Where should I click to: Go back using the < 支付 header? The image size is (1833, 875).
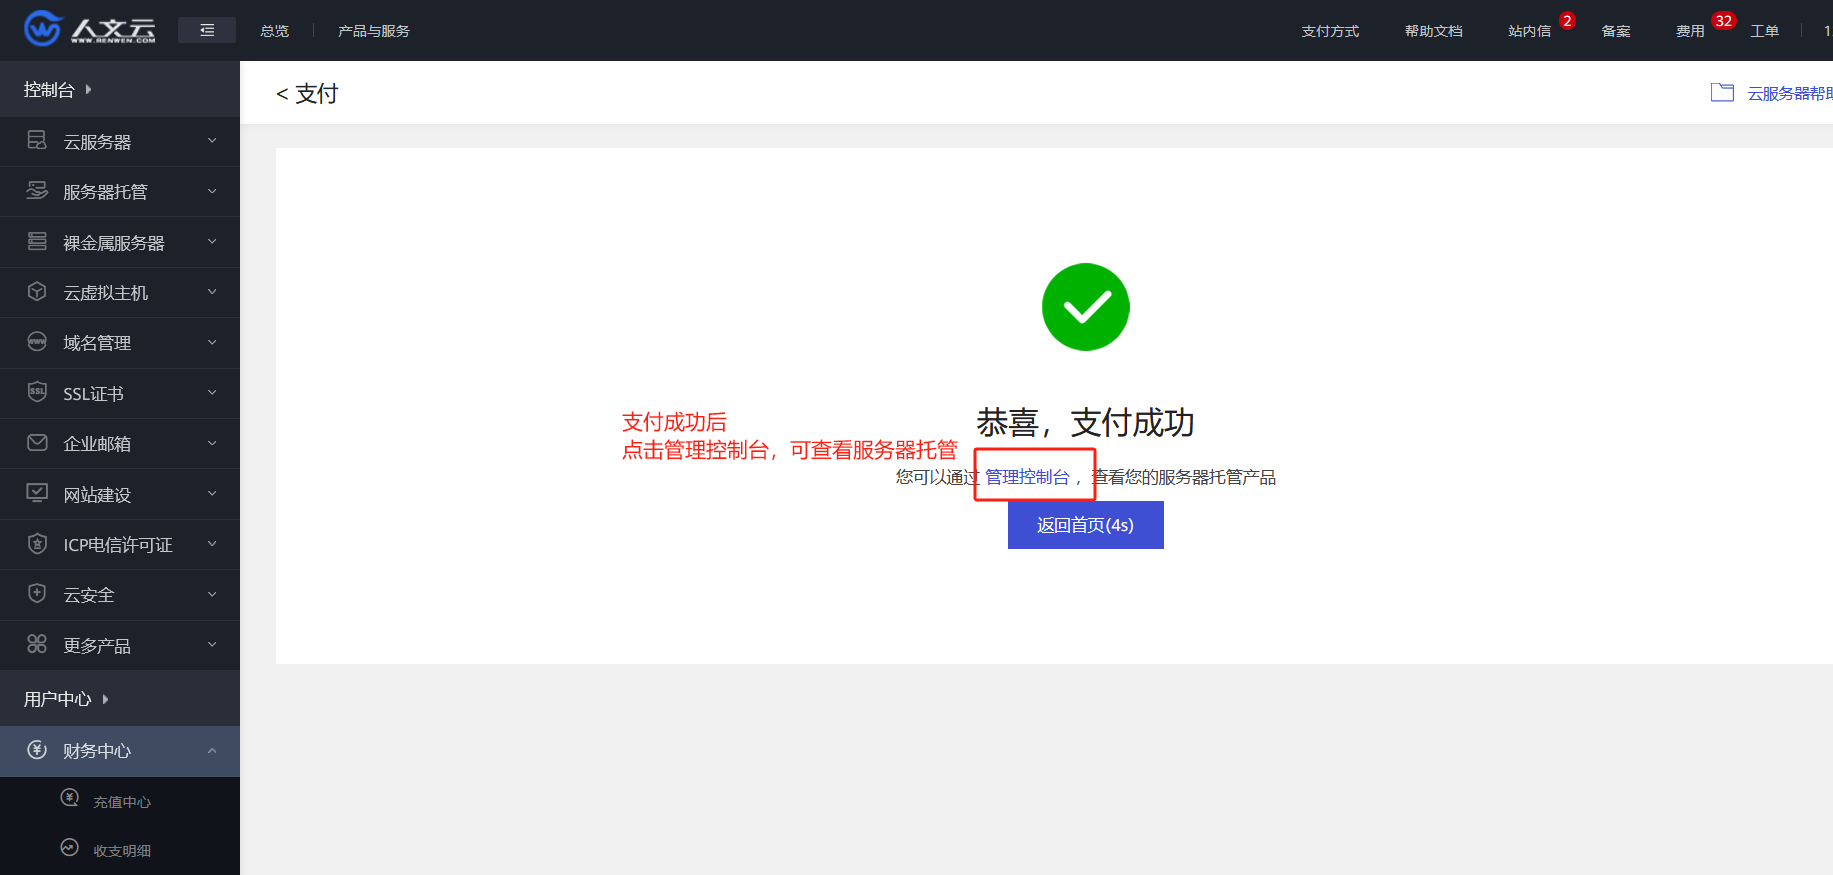[x=307, y=93]
